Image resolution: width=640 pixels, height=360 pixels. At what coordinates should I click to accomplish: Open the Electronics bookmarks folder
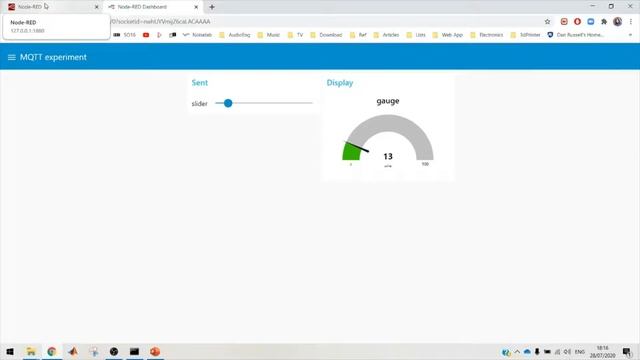pos(487,35)
